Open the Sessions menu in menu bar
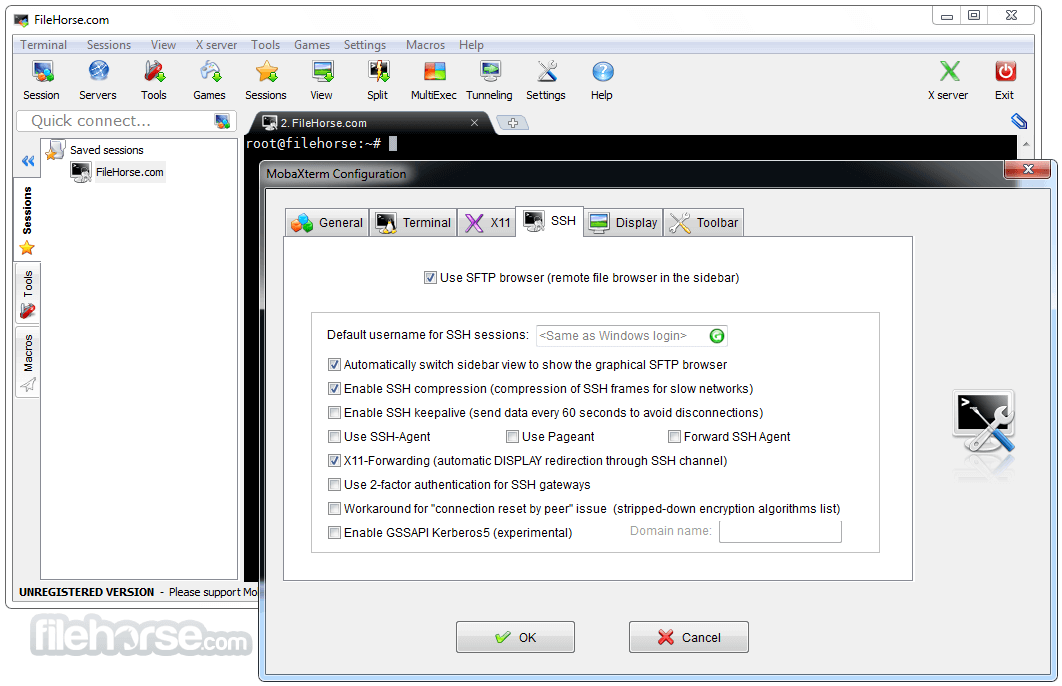Viewport: 1062px width, 686px height. point(108,45)
